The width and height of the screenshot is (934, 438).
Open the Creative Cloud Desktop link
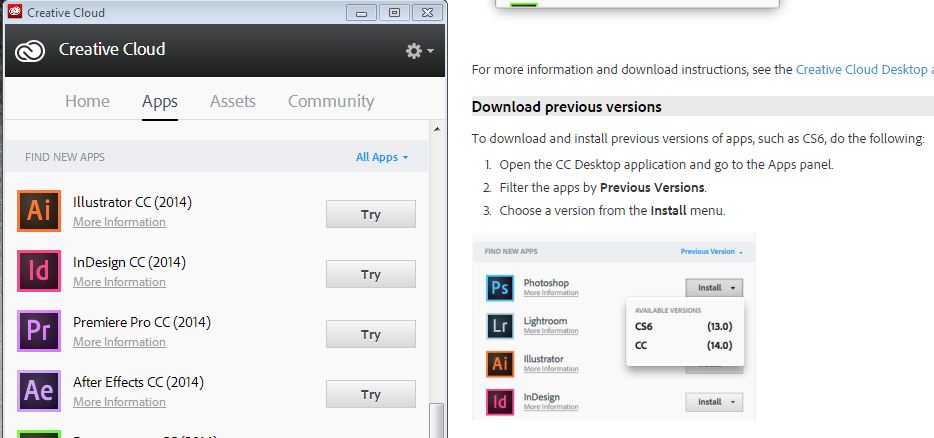click(x=864, y=70)
